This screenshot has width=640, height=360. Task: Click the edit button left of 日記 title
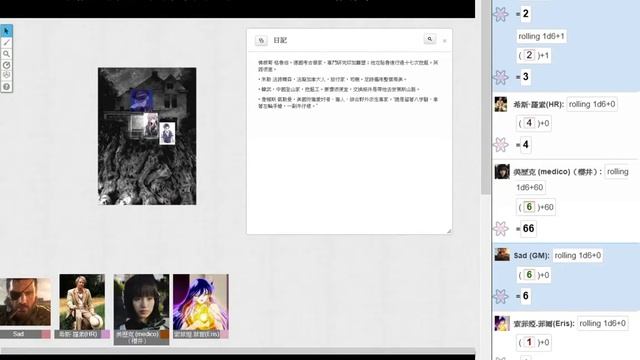point(261,40)
